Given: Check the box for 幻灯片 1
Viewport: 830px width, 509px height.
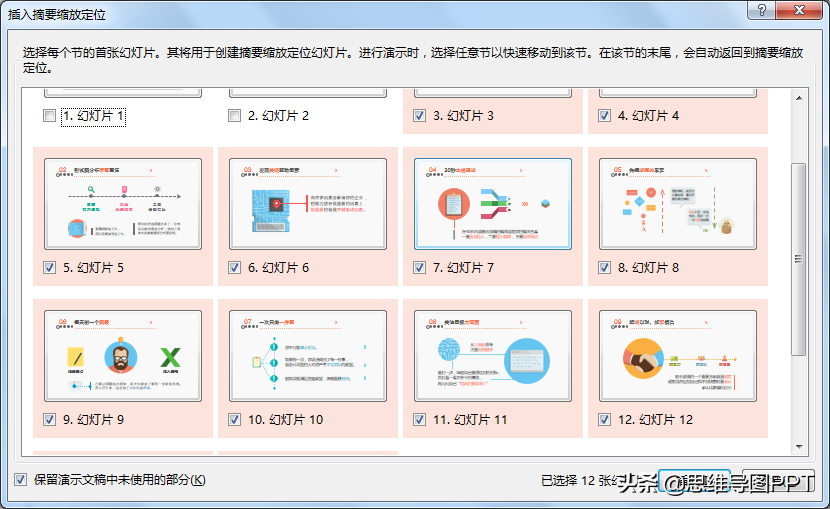Looking at the screenshot, I should click(x=49, y=115).
